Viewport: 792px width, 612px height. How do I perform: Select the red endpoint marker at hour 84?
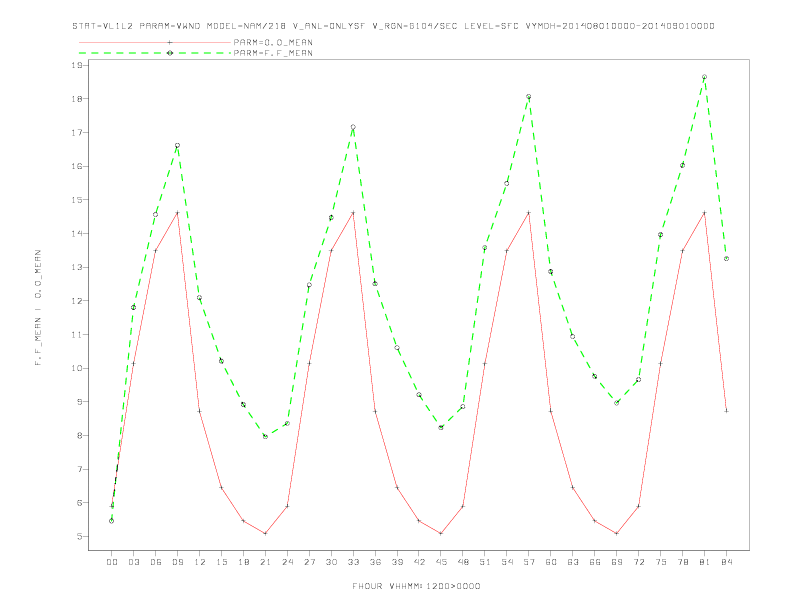click(726, 411)
